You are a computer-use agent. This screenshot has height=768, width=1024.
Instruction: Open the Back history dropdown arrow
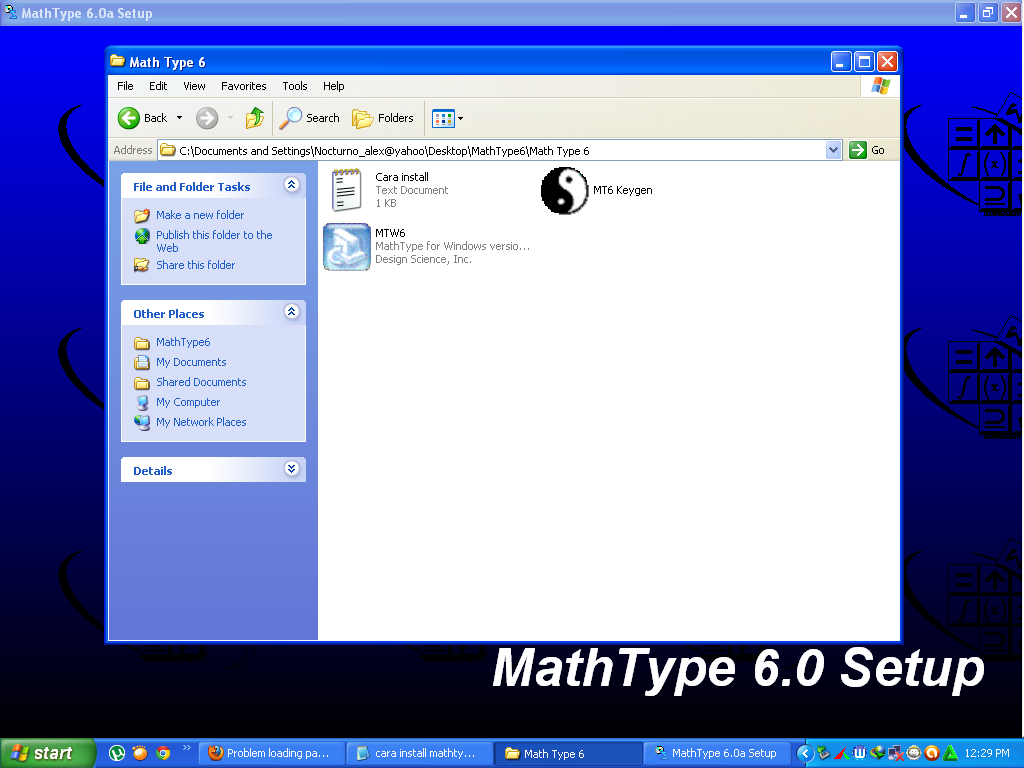point(179,118)
